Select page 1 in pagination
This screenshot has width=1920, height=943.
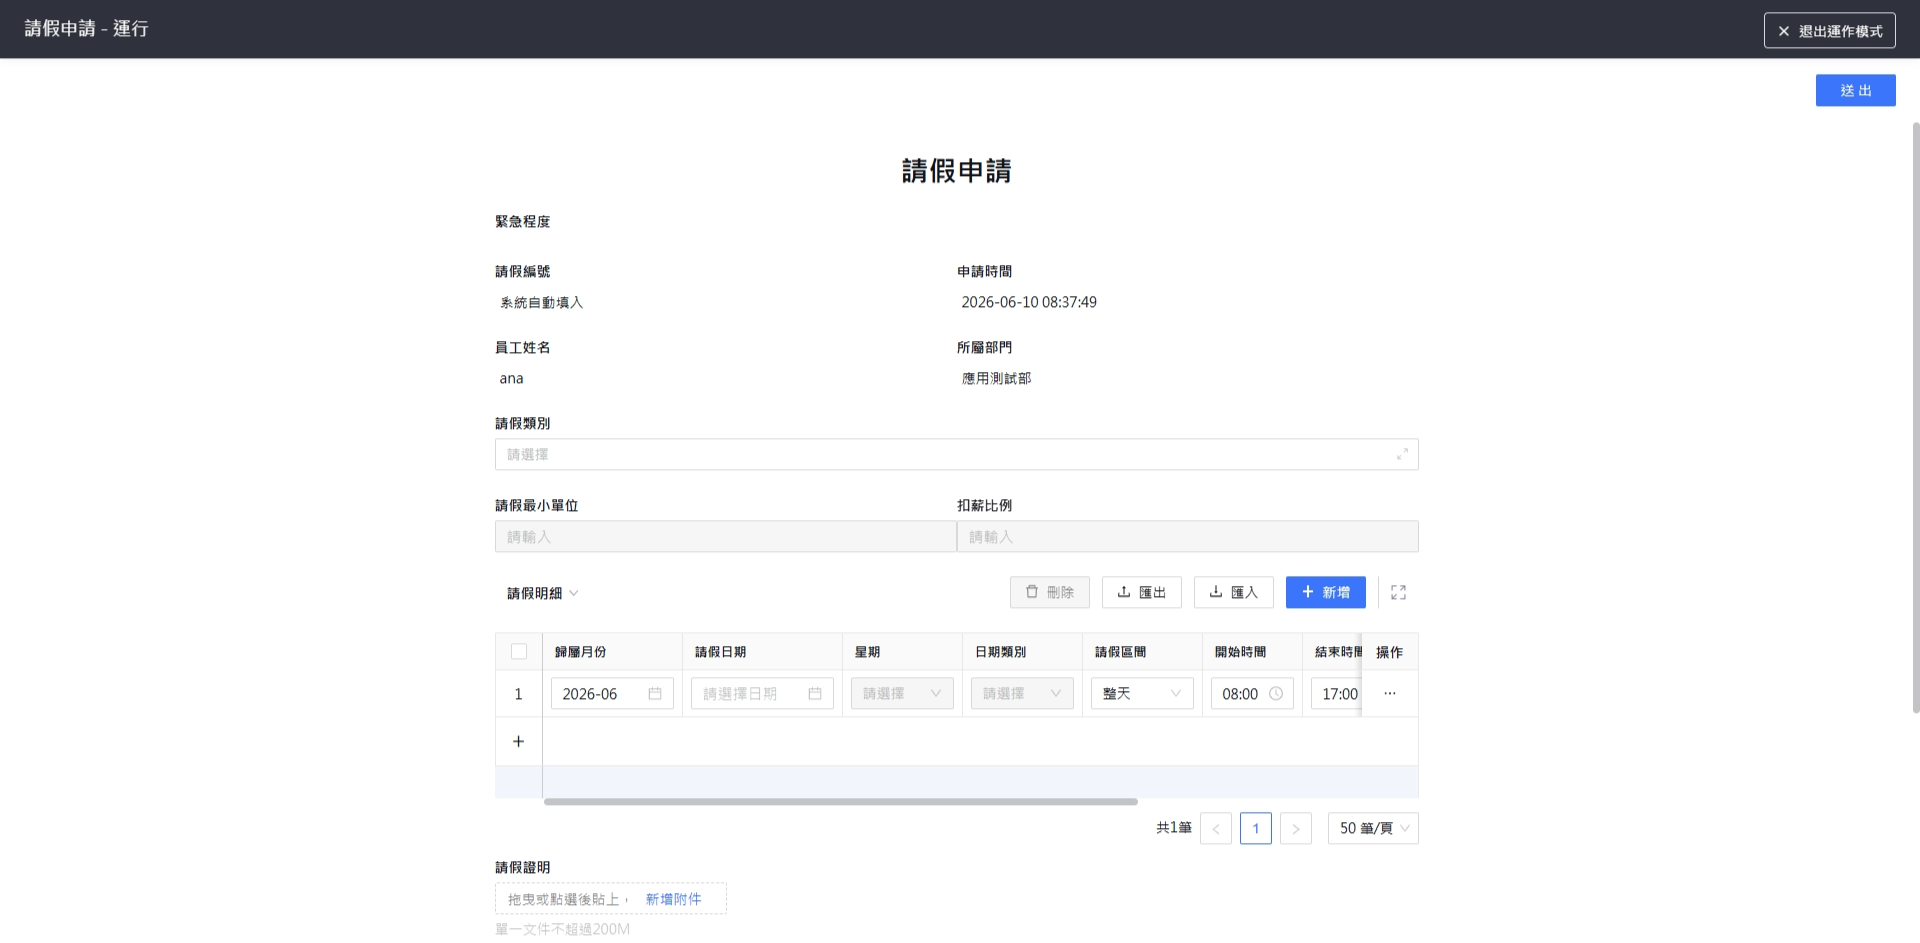(x=1255, y=828)
